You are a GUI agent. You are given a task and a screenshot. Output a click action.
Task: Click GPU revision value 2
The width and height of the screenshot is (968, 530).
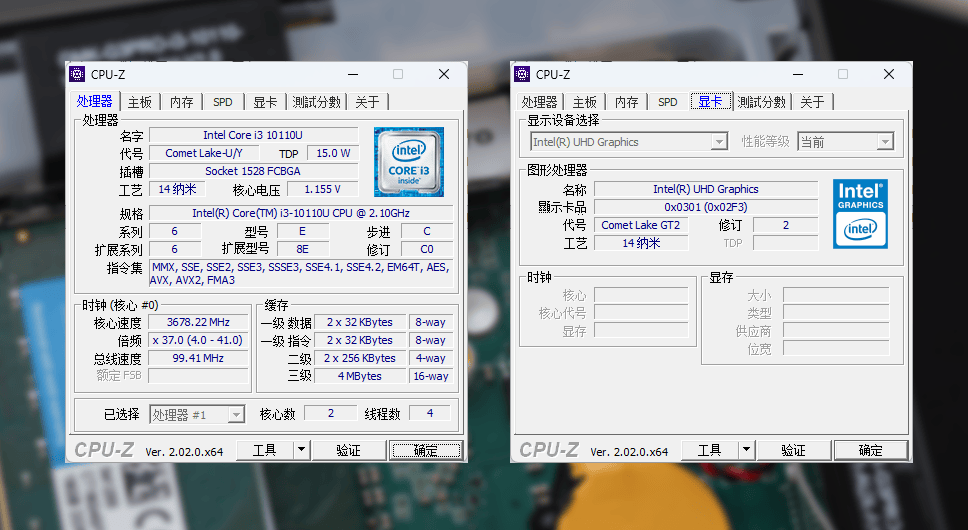786,225
